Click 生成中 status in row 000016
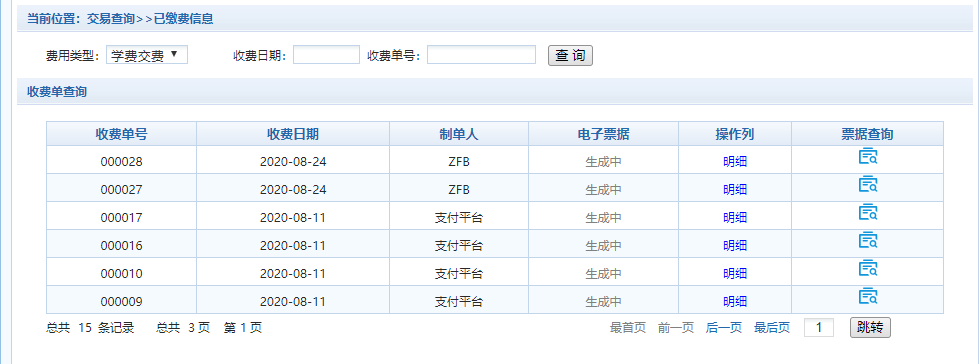 tap(603, 246)
